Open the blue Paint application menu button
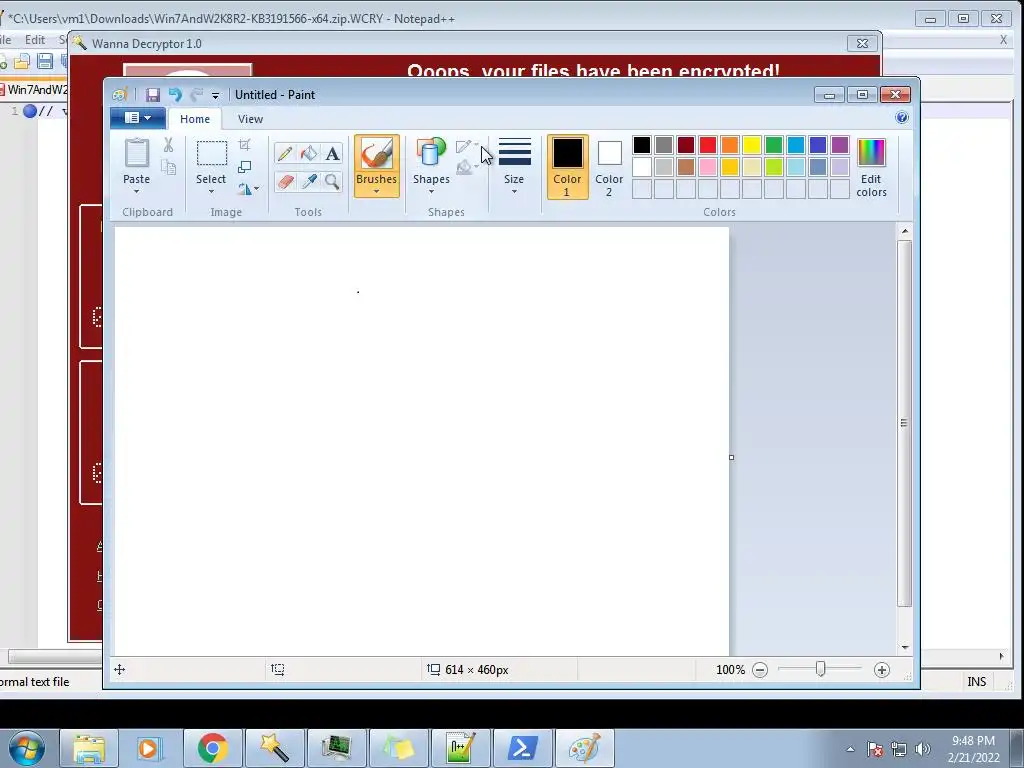 pos(138,118)
